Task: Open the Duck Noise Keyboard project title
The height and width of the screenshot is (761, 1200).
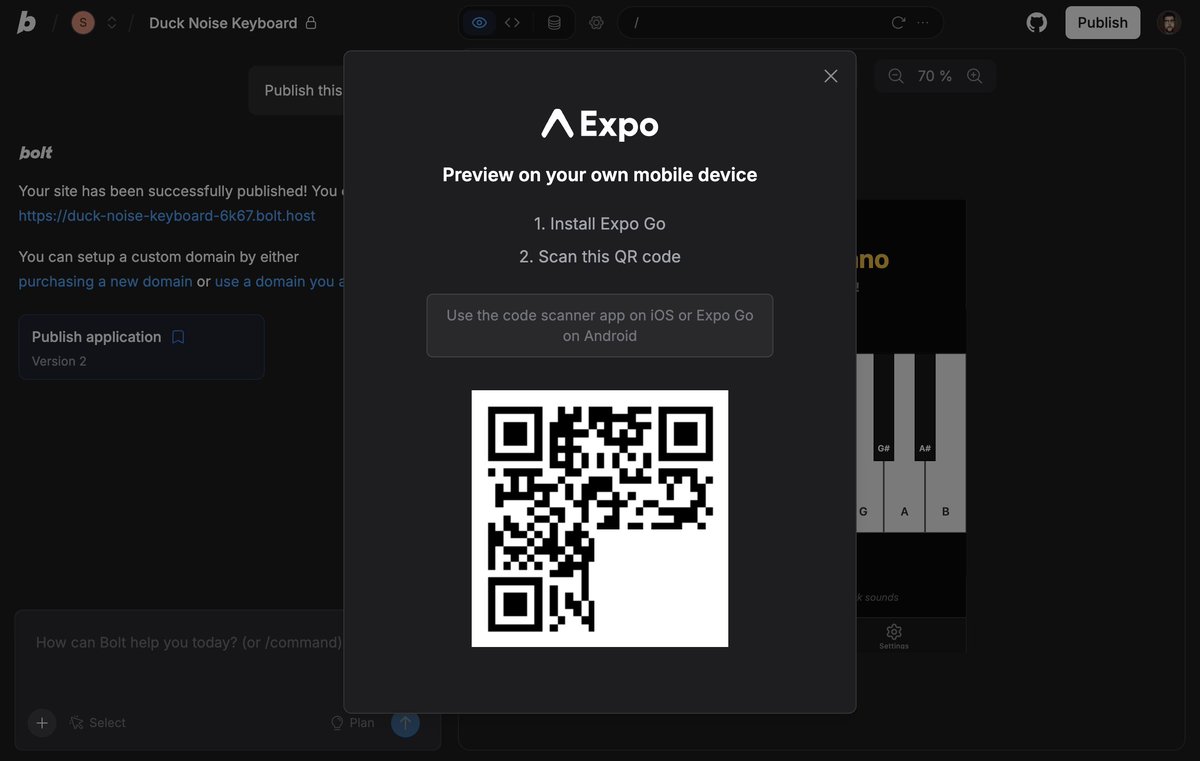Action: coord(223,22)
